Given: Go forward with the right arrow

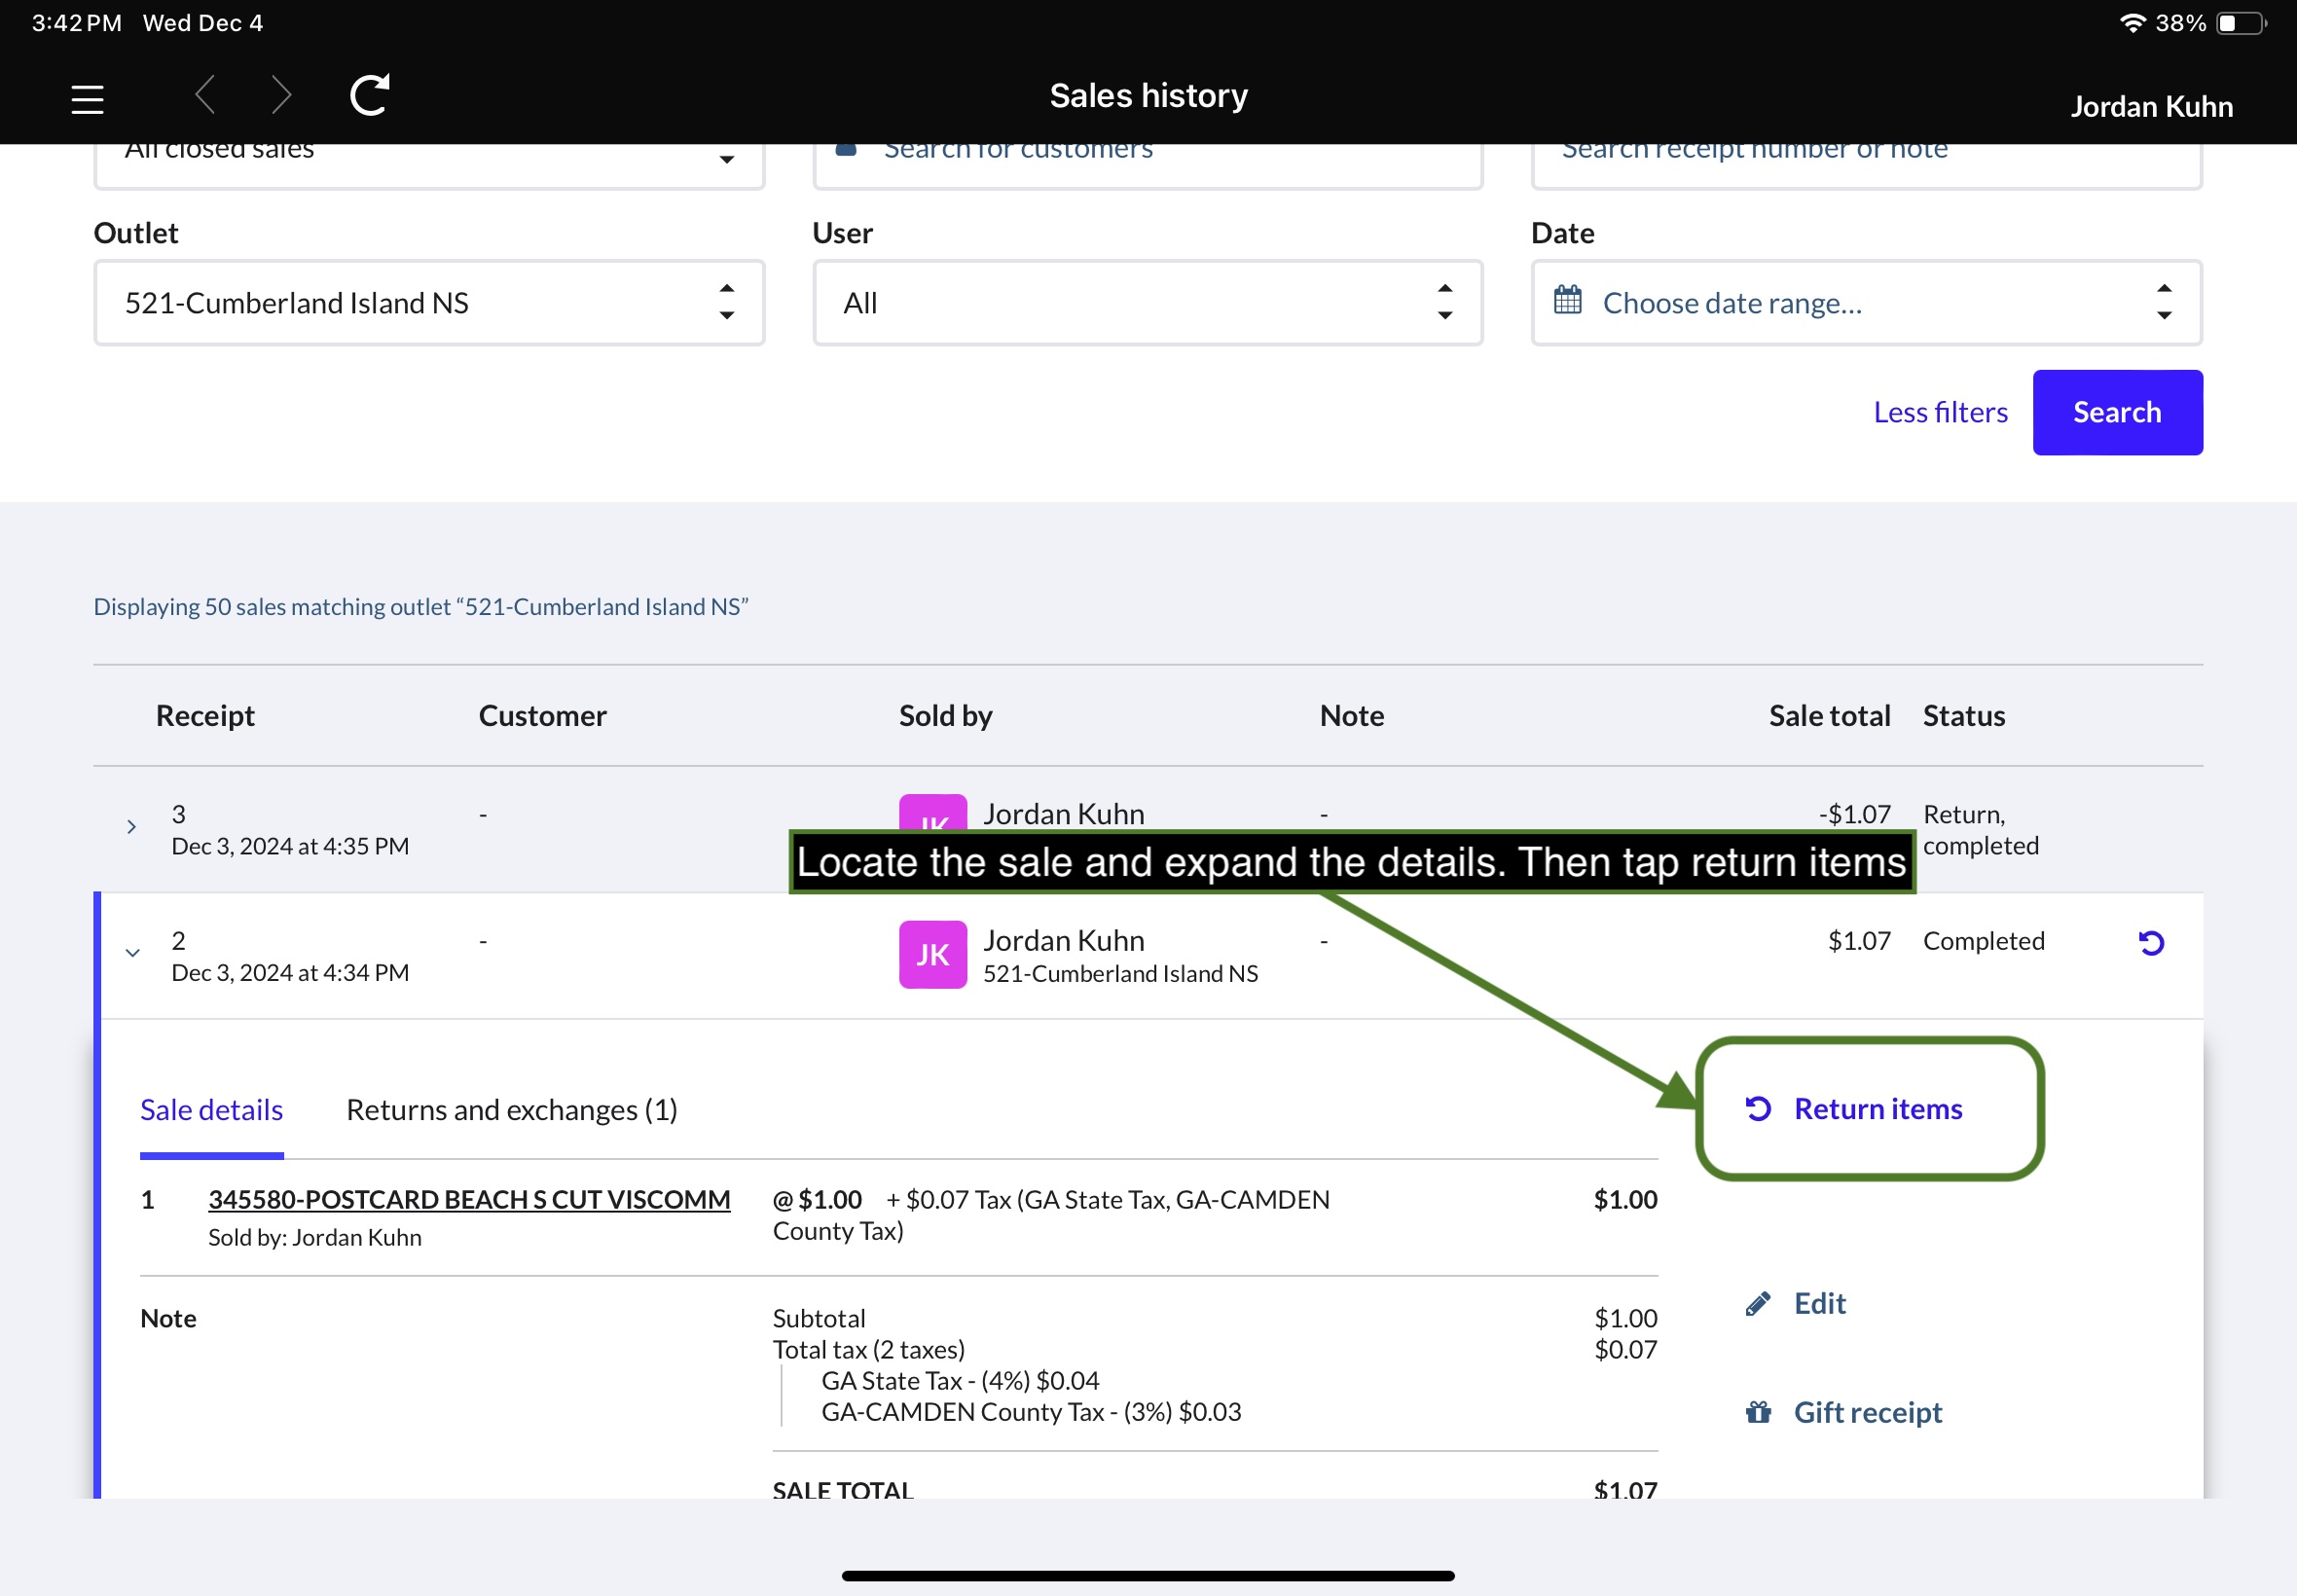Looking at the screenshot, I should click(281, 96).
